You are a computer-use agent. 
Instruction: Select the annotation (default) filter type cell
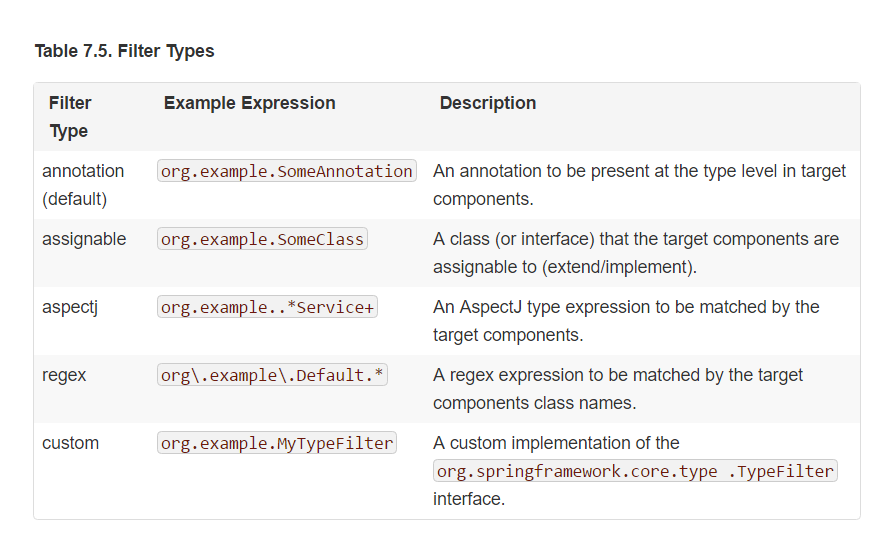83,185
